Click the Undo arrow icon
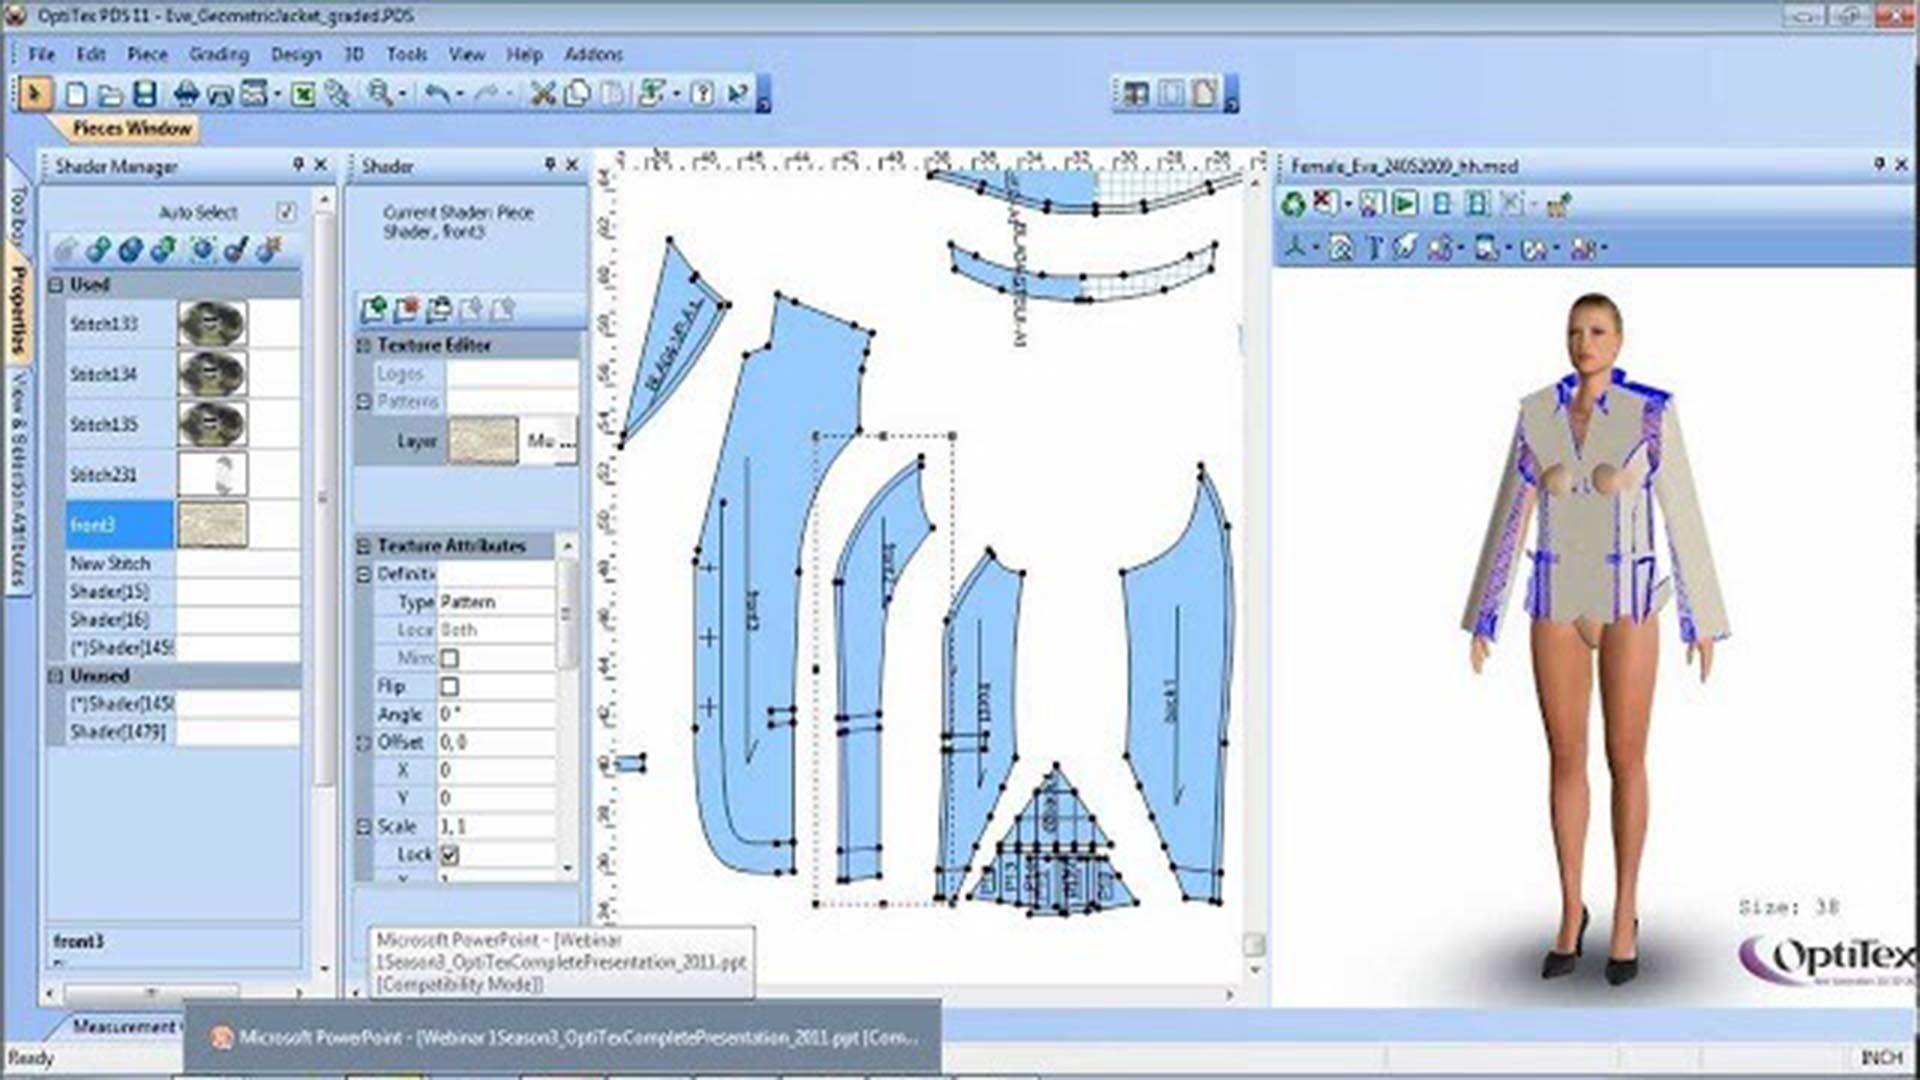The width and height of the screenshot is (1920, 1080). (437, 94)
